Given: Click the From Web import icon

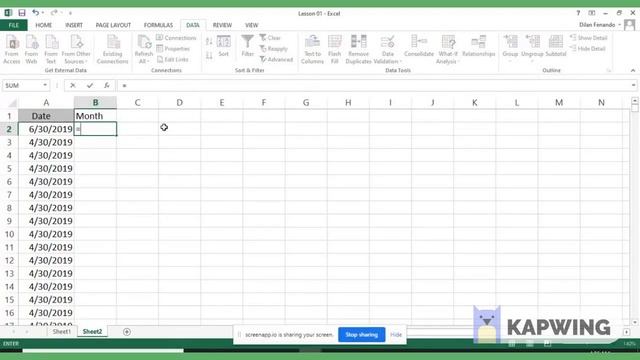Looking at the screenshot, I should click(x=31, y=49).
